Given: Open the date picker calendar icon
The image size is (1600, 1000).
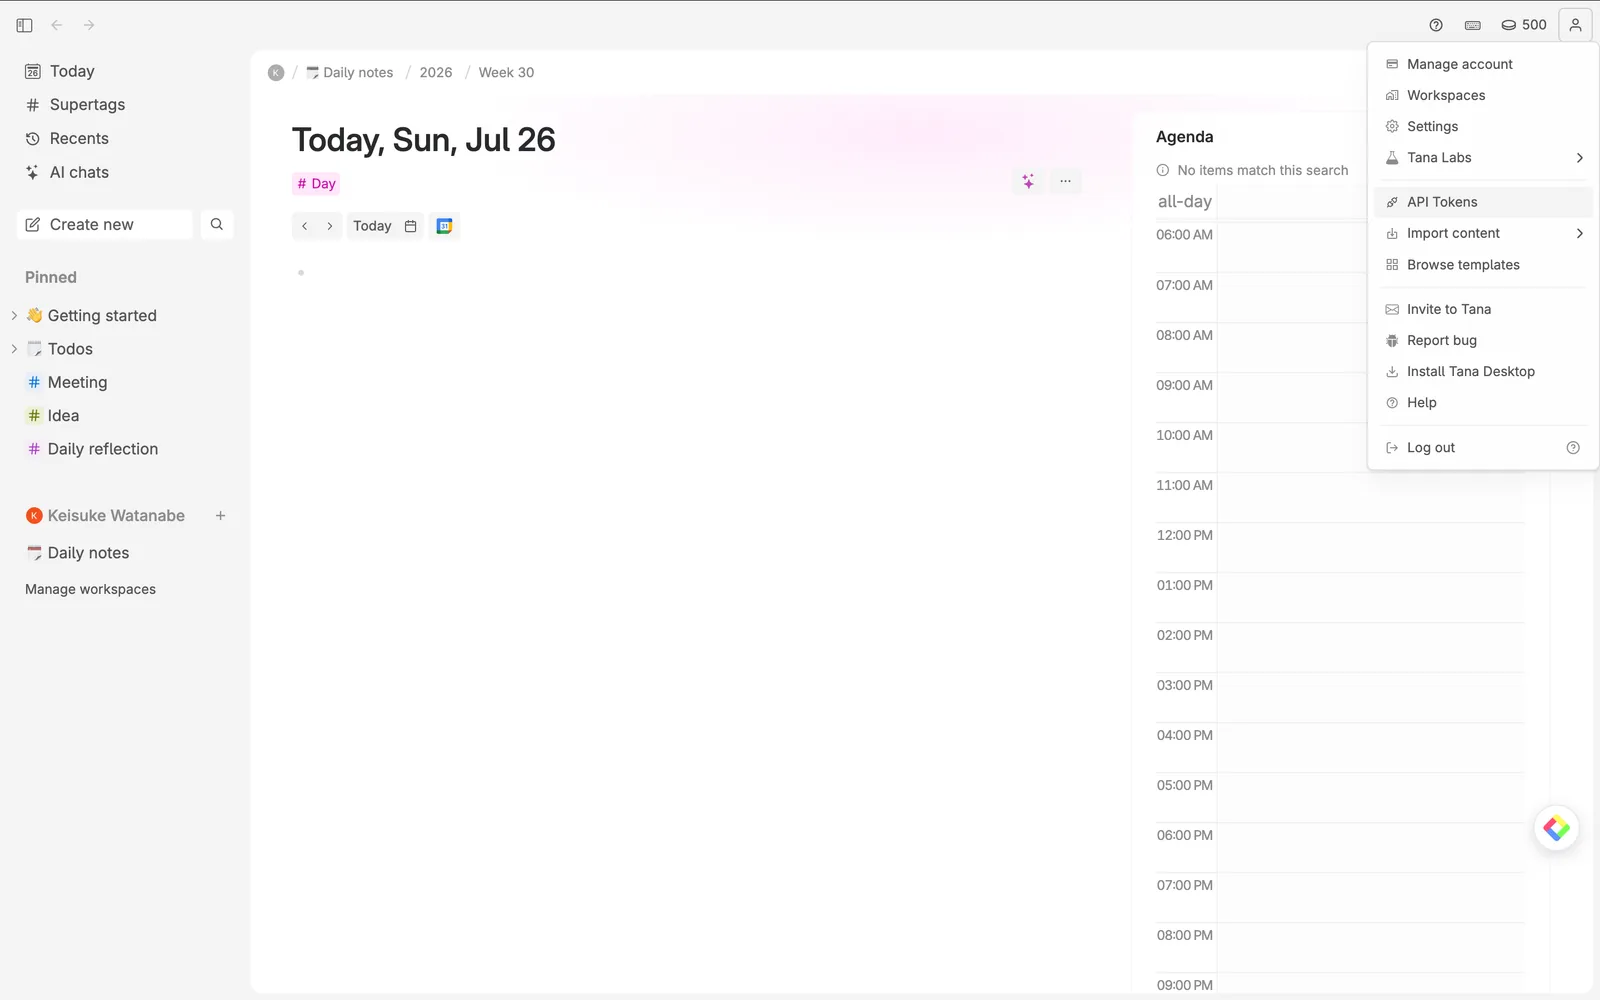Looking at the screenshot, I should pyautogui.click(x=410, y=226).
